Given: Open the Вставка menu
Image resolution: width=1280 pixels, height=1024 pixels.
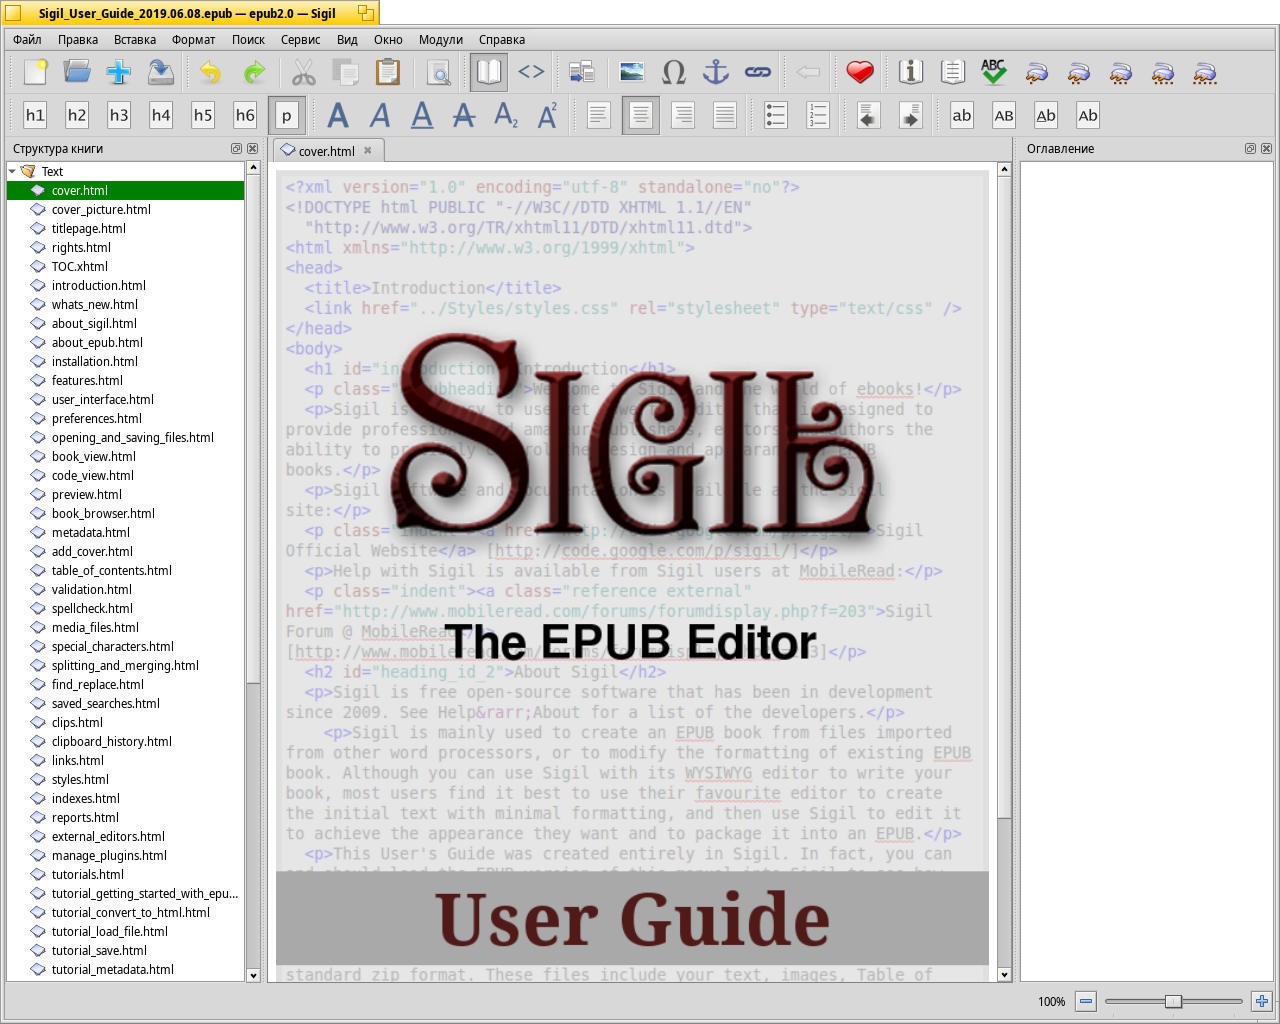Looking at the screenshot, I should 135,40.
